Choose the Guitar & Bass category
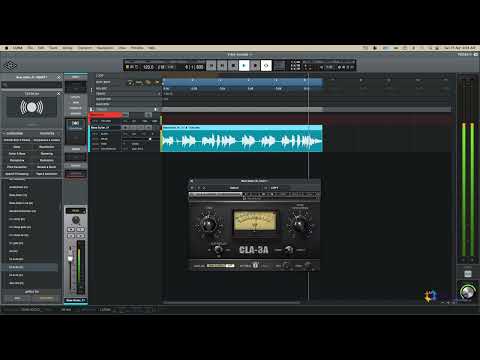This screenshot has height=360, width=480. tap(17, 154)
